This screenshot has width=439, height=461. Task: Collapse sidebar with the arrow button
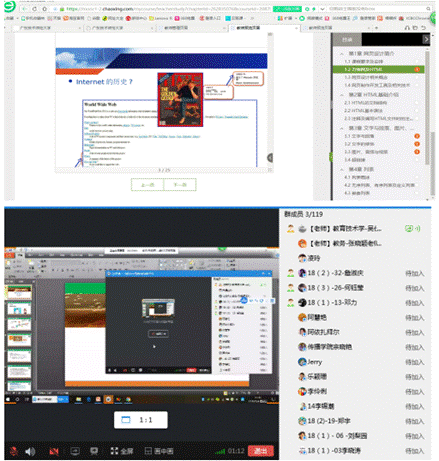pos(426,40)
